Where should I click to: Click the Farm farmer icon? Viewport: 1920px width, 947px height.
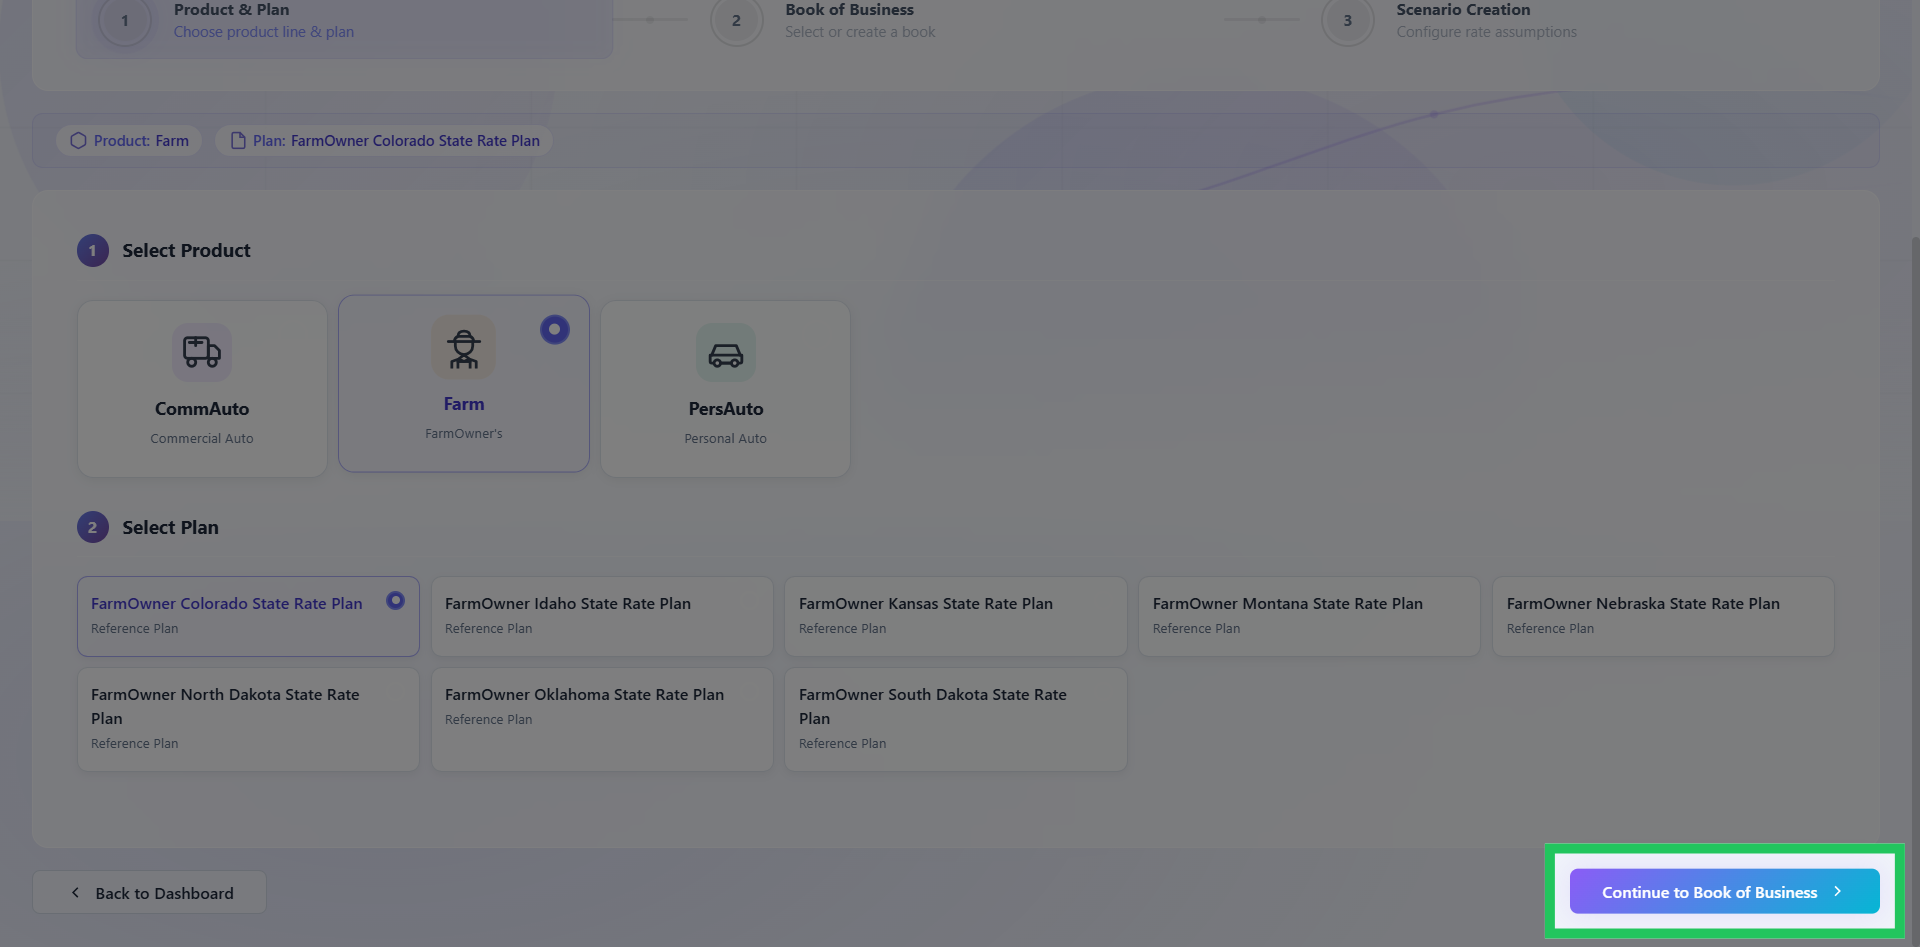(463, 348)
